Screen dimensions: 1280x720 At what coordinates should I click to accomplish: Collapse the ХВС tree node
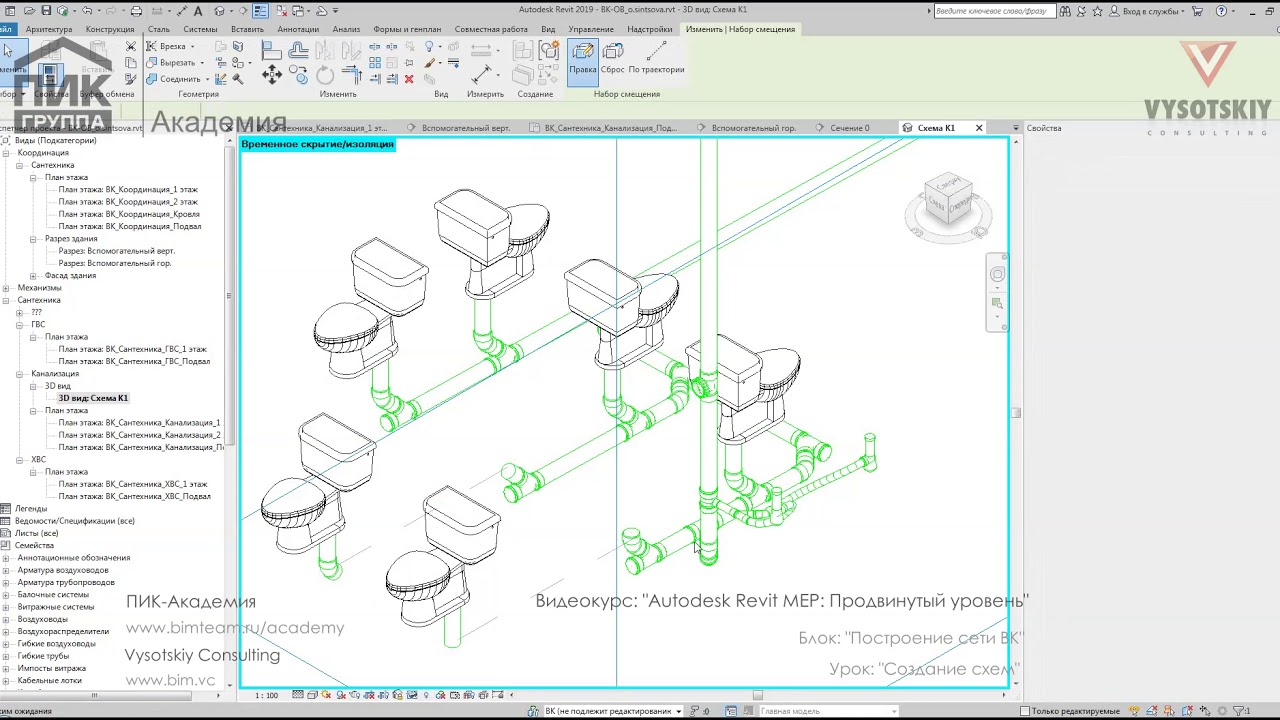tap(19, 460)
